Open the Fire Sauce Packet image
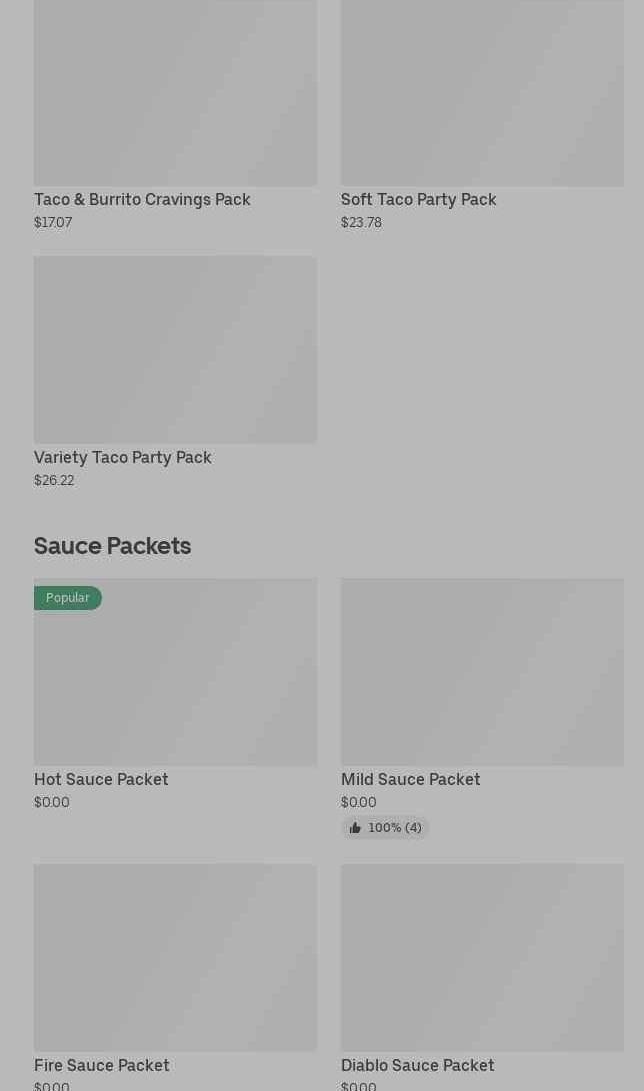The image size is (644, 1091). click(x=175, y=957)
